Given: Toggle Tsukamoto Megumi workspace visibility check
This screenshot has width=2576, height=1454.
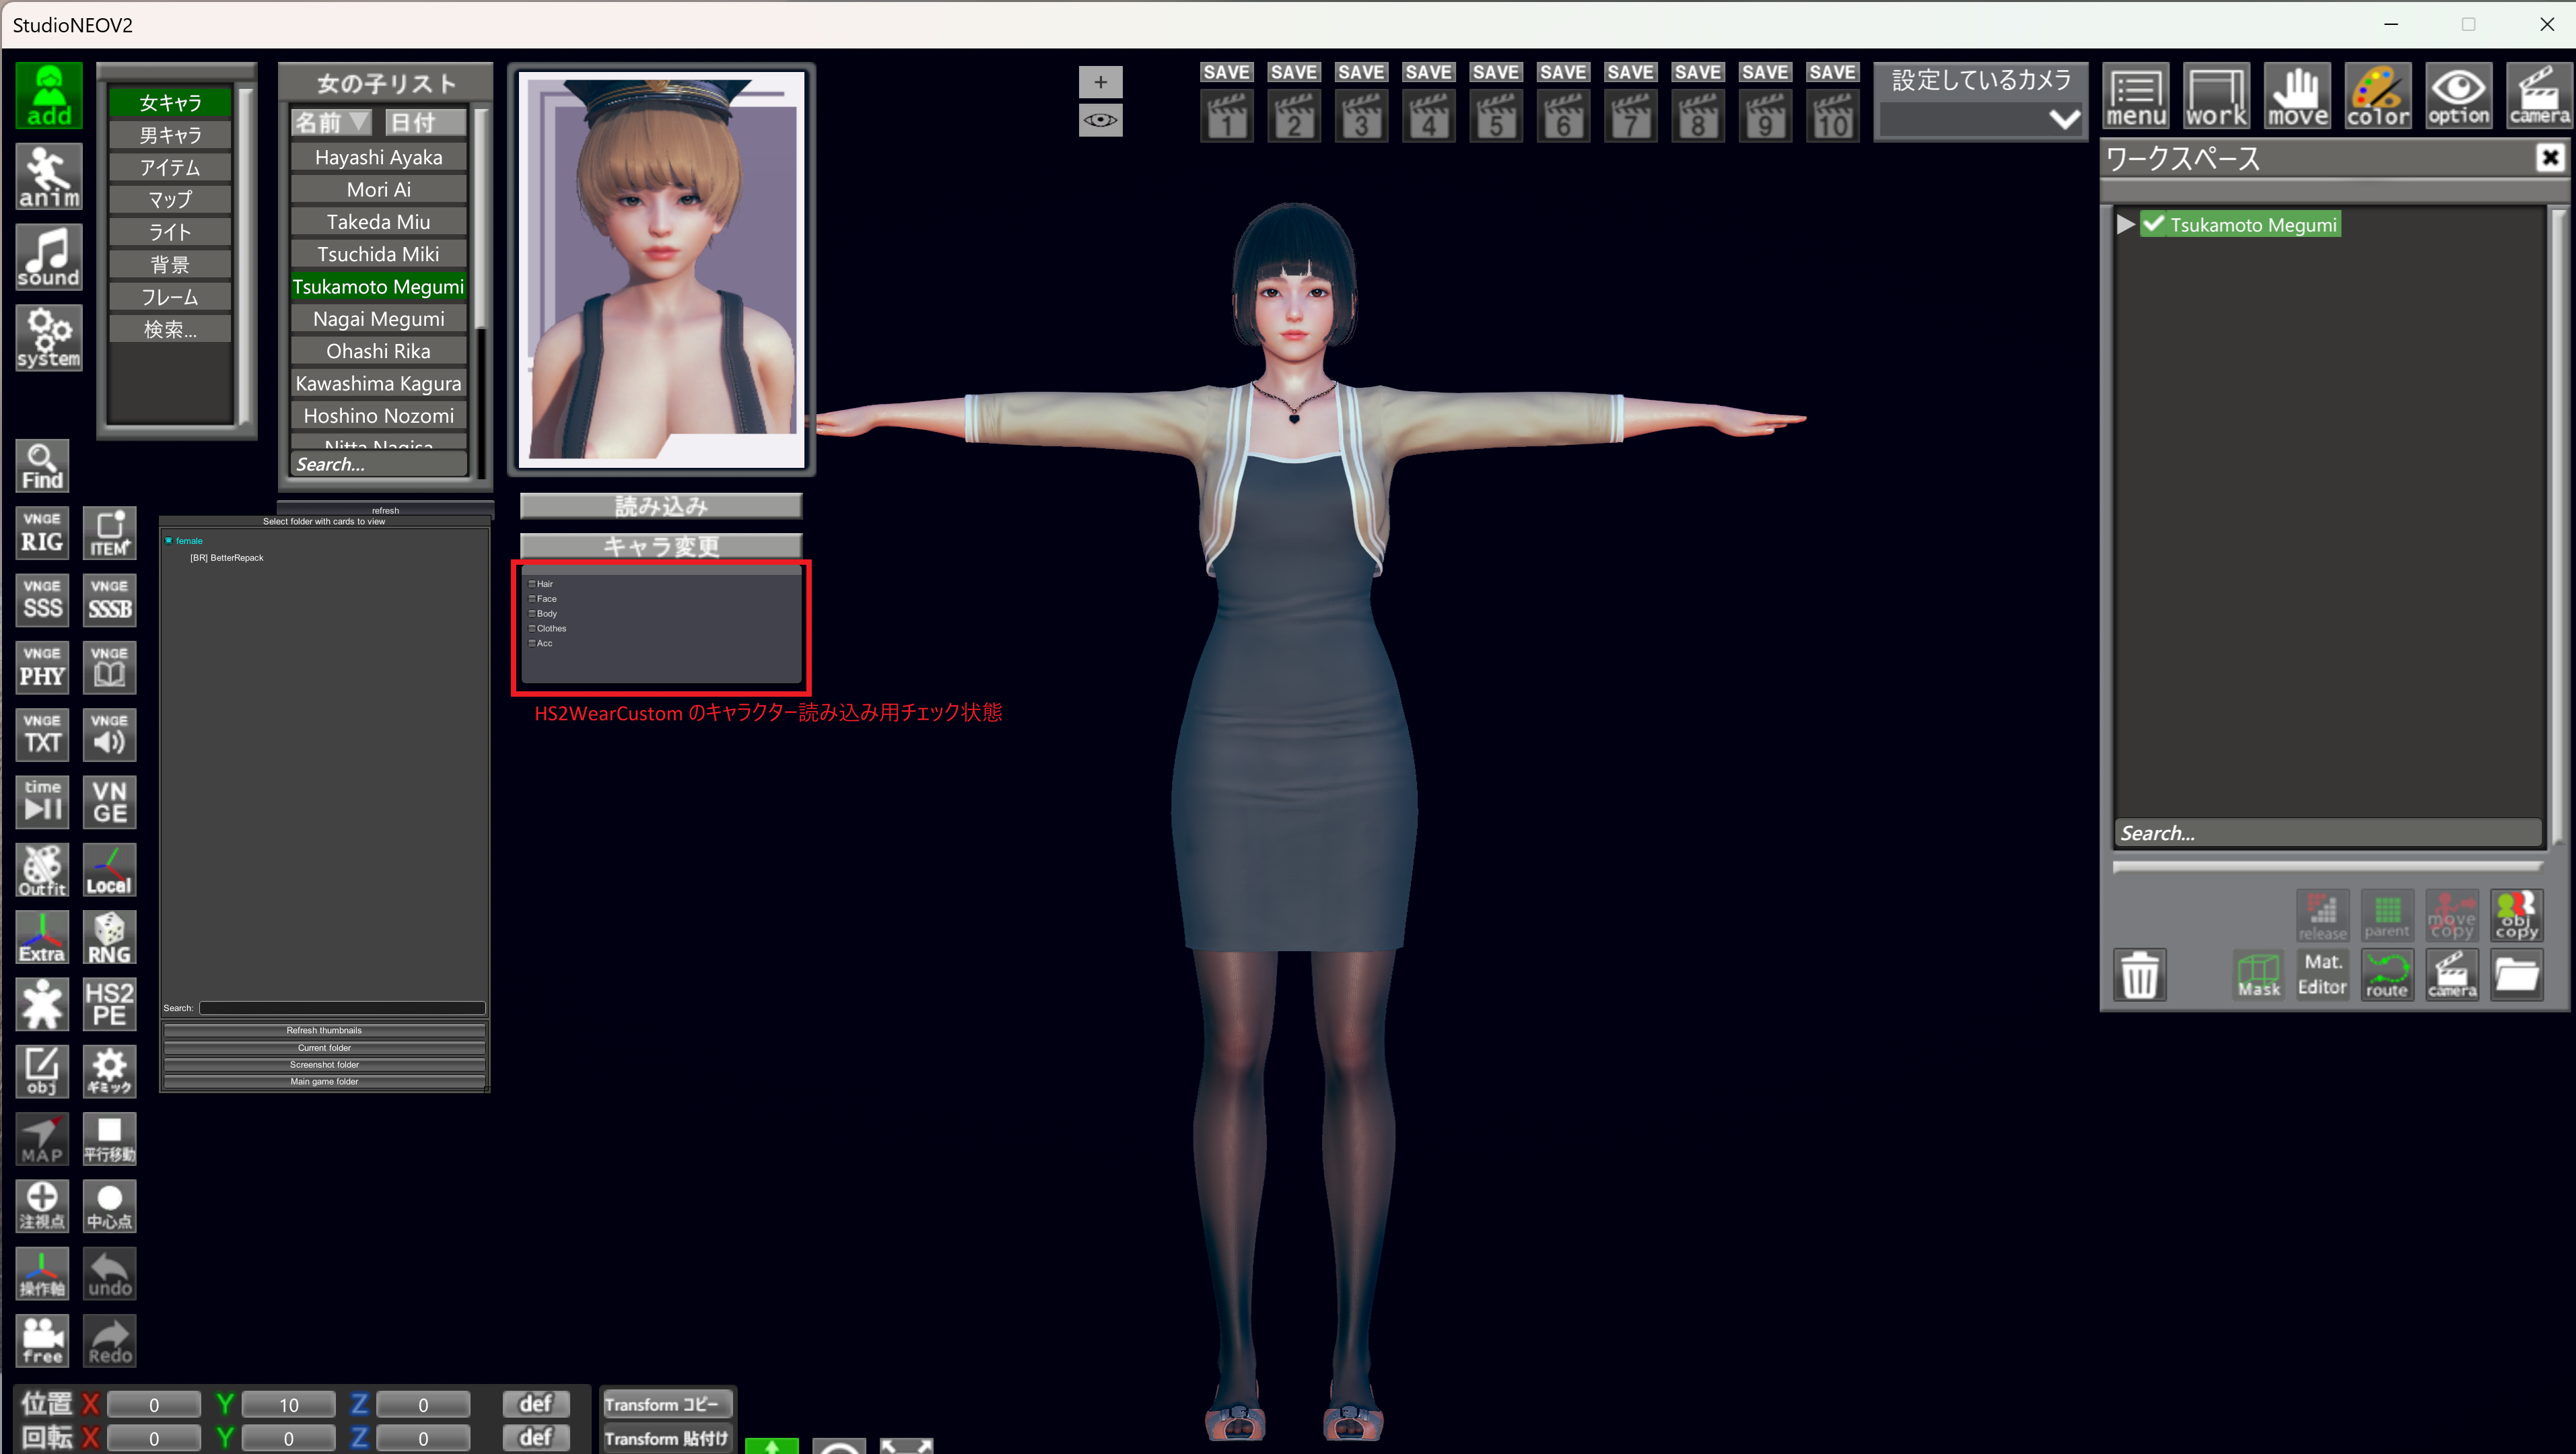Looking at the screenshot, I should 2153,224.
